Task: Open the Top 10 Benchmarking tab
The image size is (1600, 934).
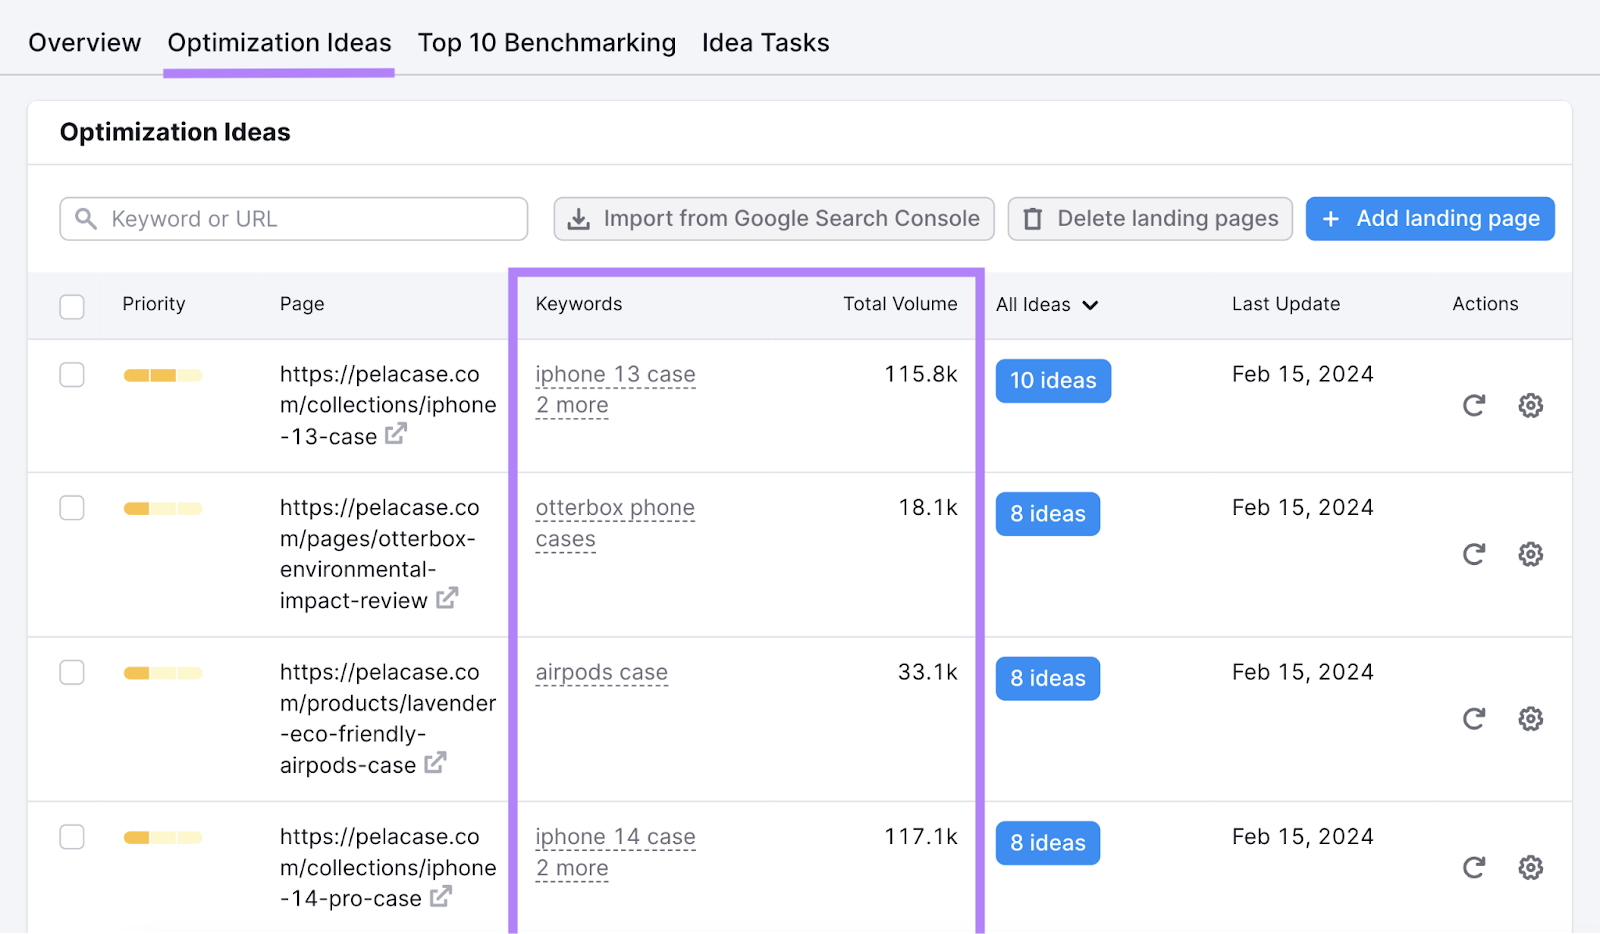Action: [547, 43]
